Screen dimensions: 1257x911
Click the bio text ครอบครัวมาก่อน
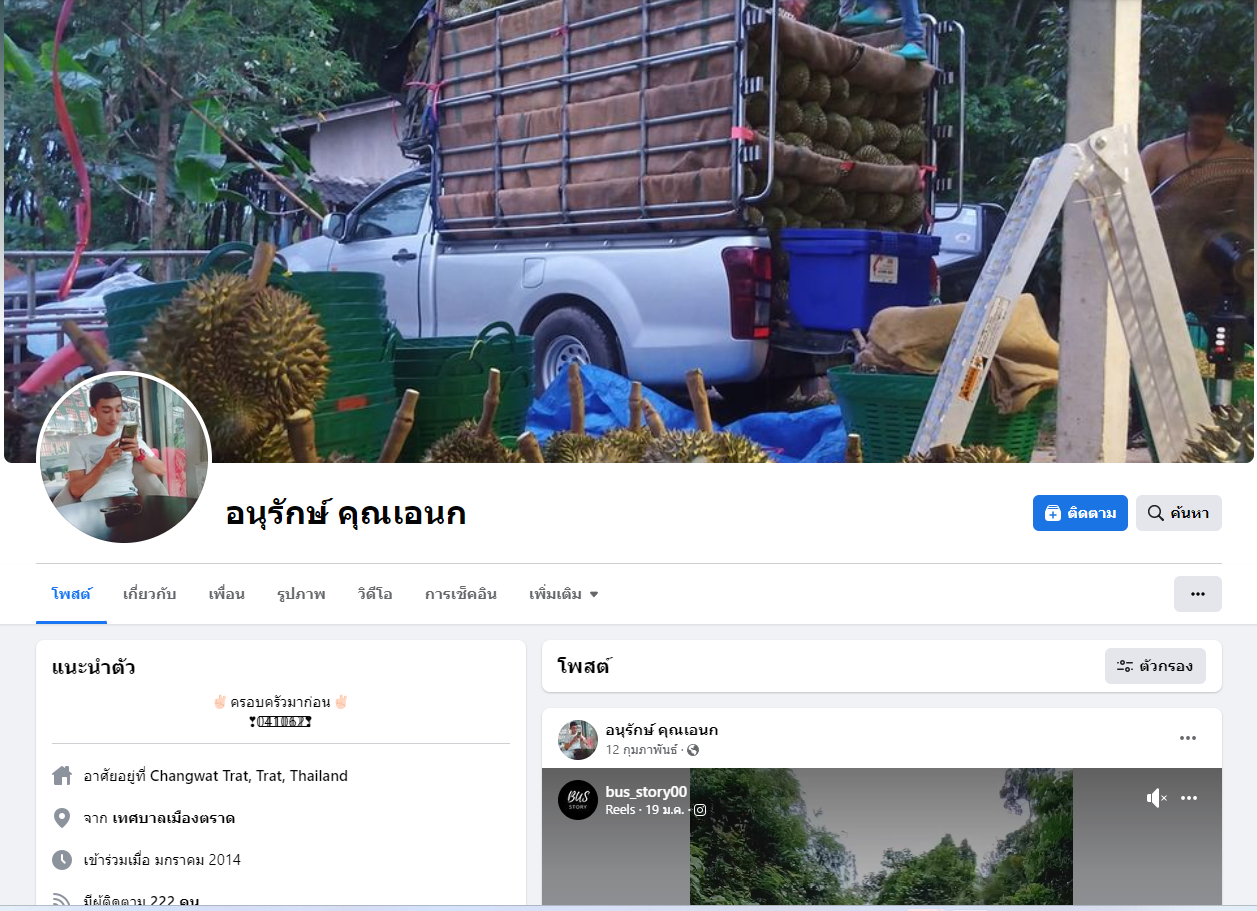pos(280,702)
